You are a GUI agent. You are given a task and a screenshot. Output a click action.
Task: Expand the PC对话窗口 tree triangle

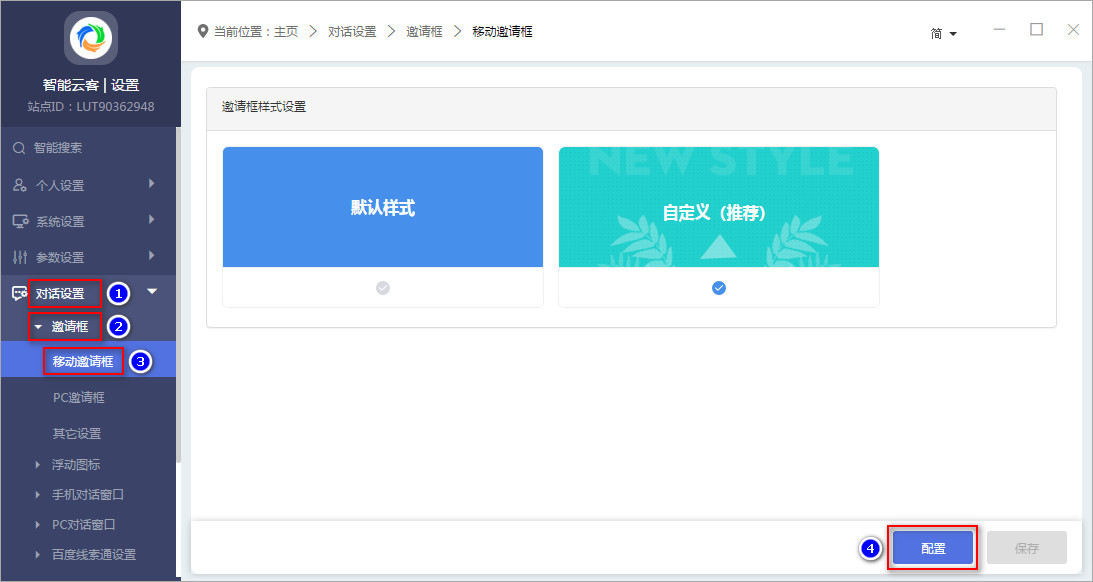pos(38,524)
